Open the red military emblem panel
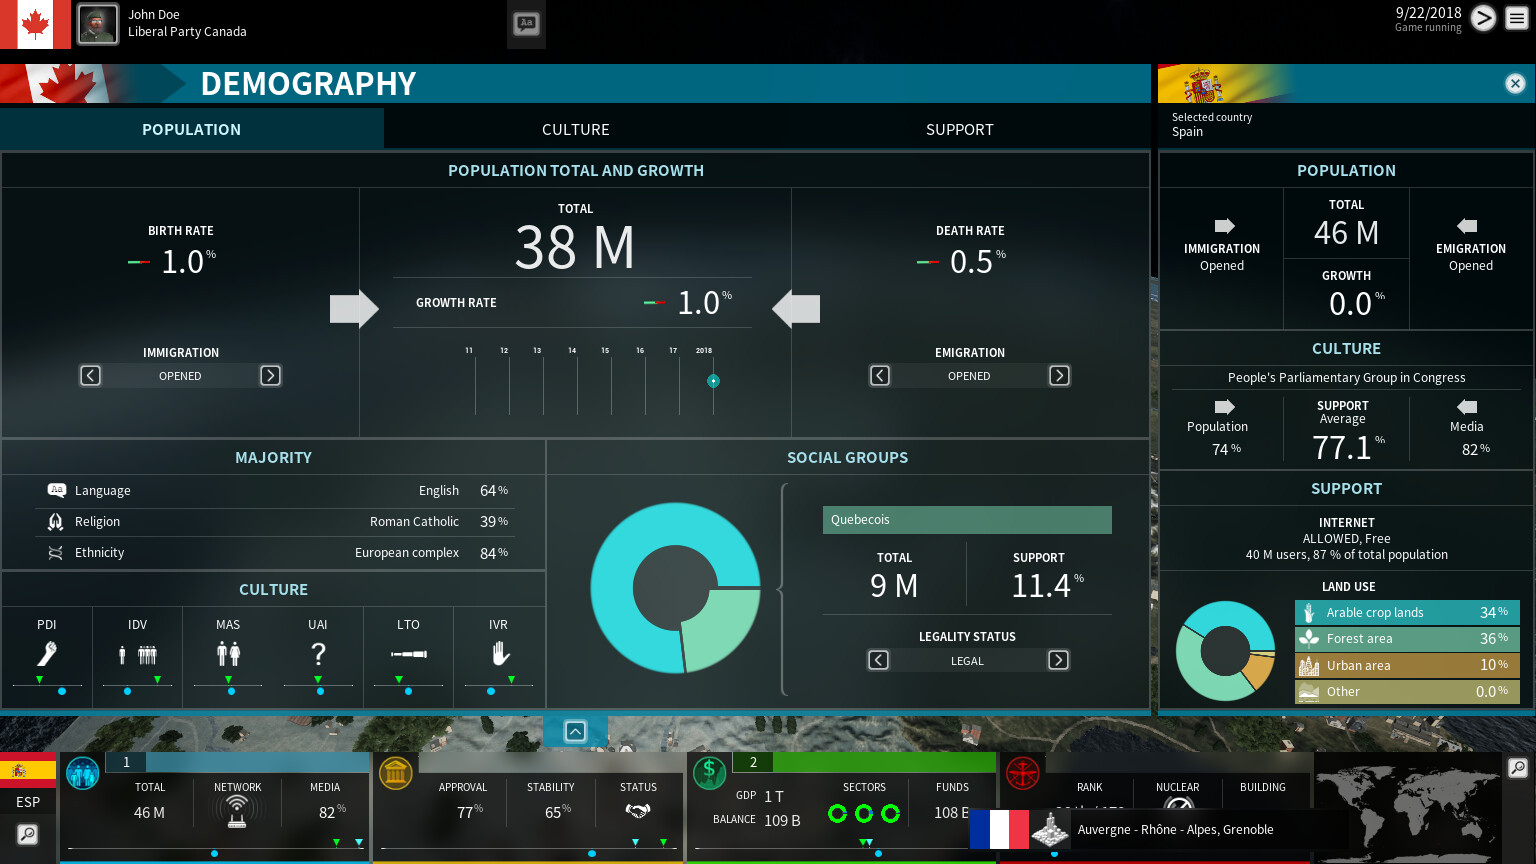 pyautogui.click(x=1022, y=773)
